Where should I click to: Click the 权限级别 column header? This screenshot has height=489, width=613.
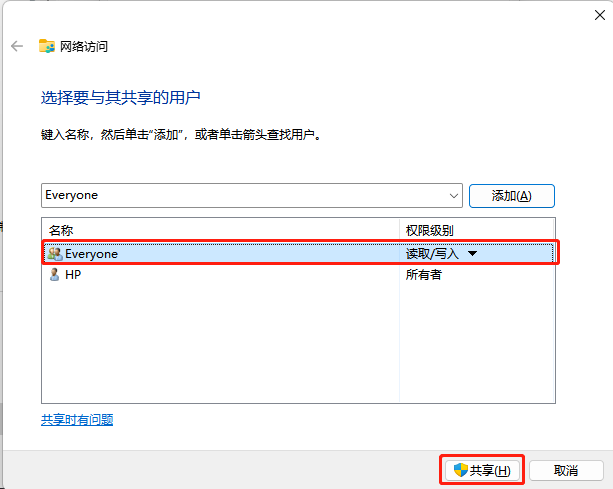pyautogui.click(x=429, y=230)
